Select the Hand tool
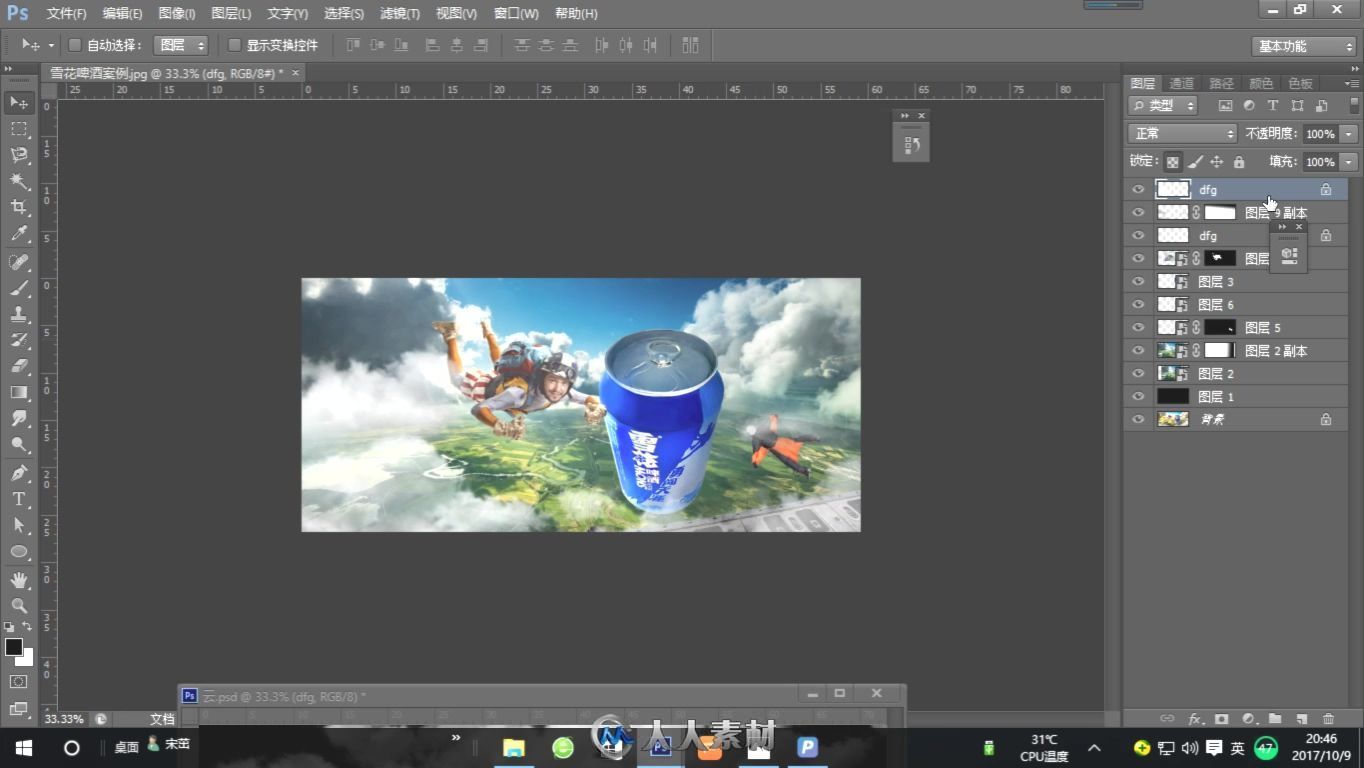Image resolution: width=1364 pixels, height=768 pixels. (19, 580)
